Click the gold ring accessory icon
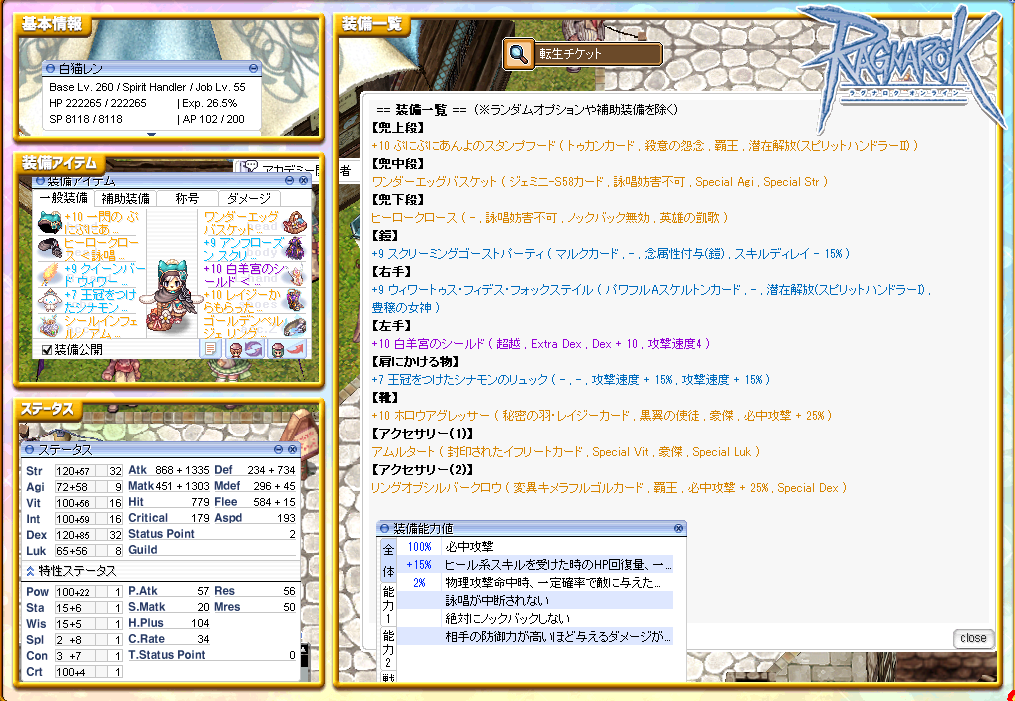This screenshot has width=1015, height=701. click(x=294, y=327)
